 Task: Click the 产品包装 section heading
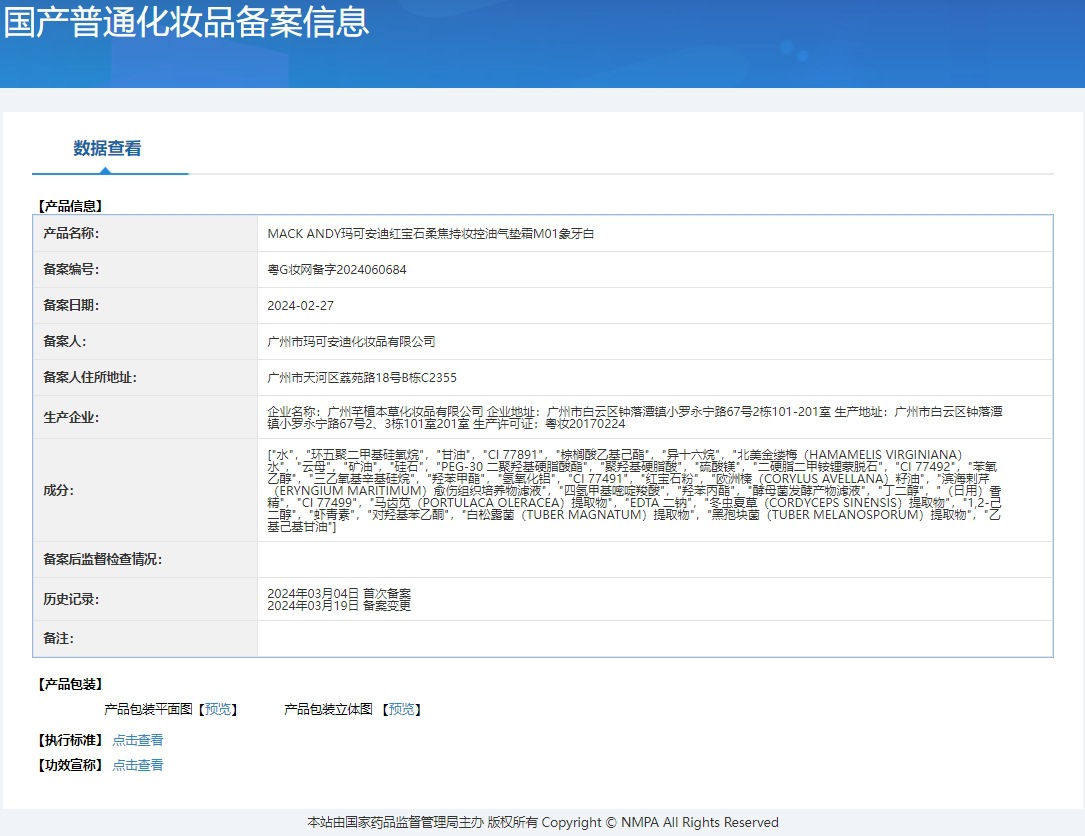coord(70,685)
